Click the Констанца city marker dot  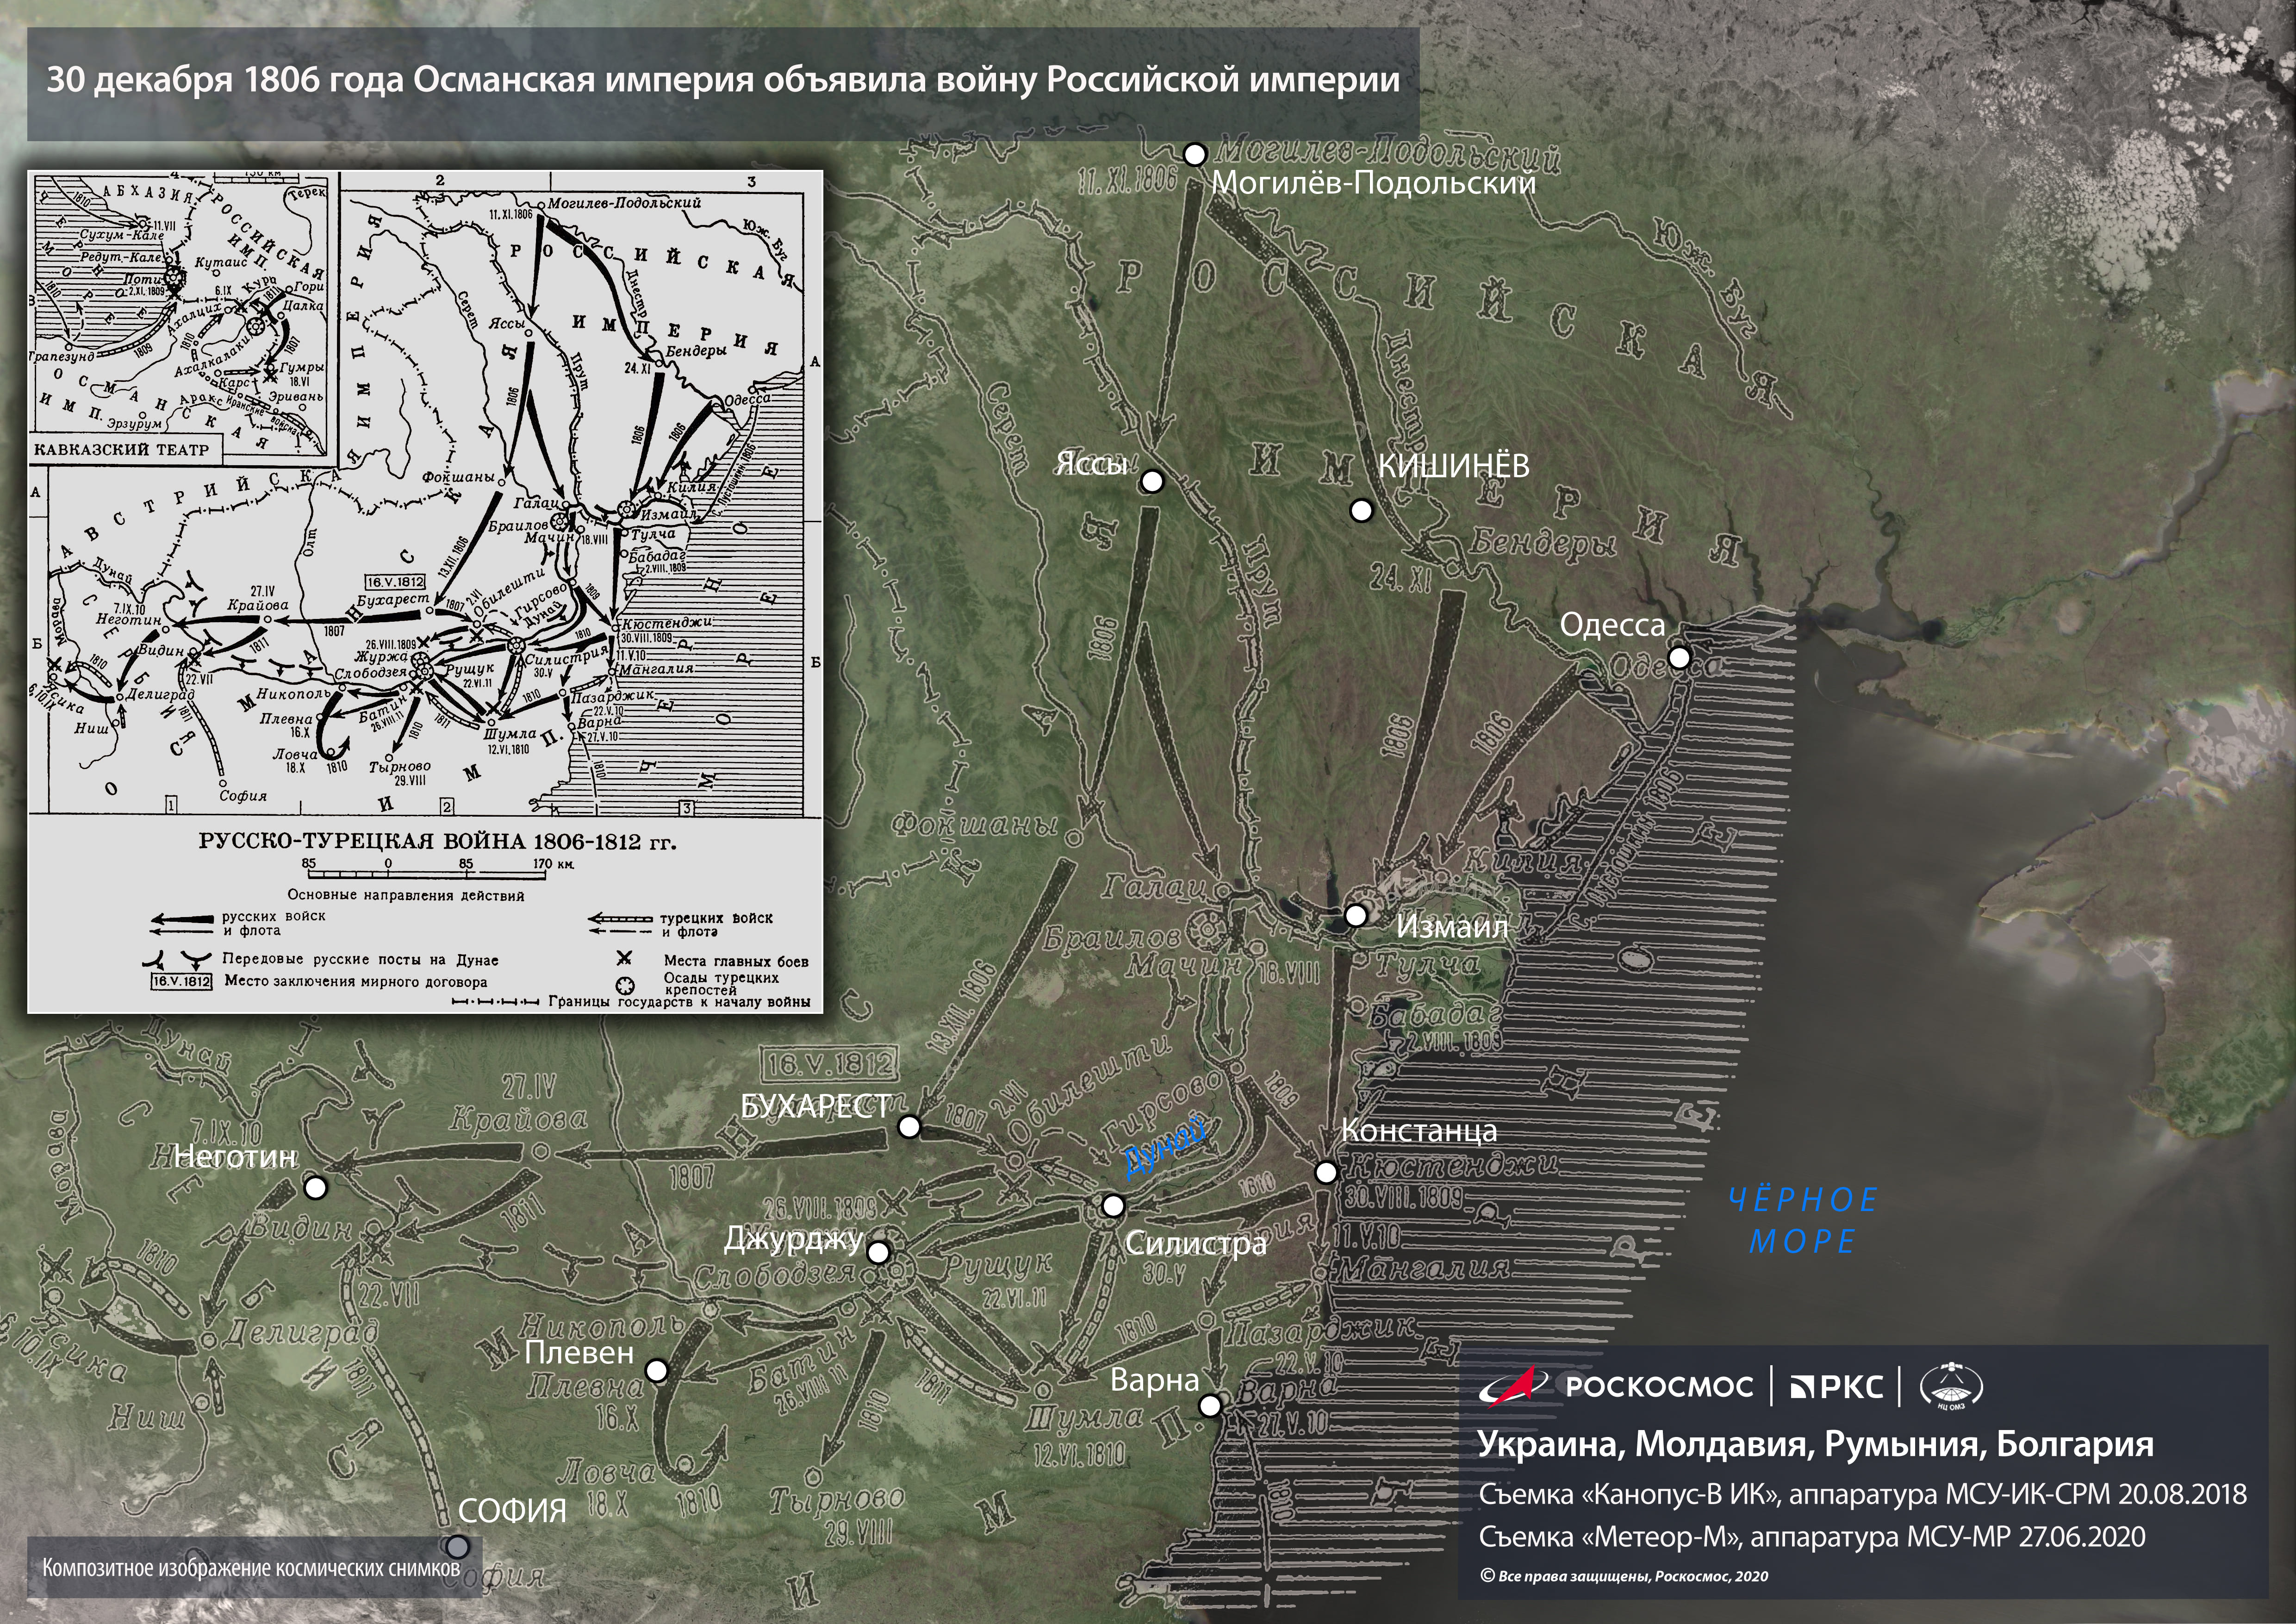(x=1325, y=1172)
